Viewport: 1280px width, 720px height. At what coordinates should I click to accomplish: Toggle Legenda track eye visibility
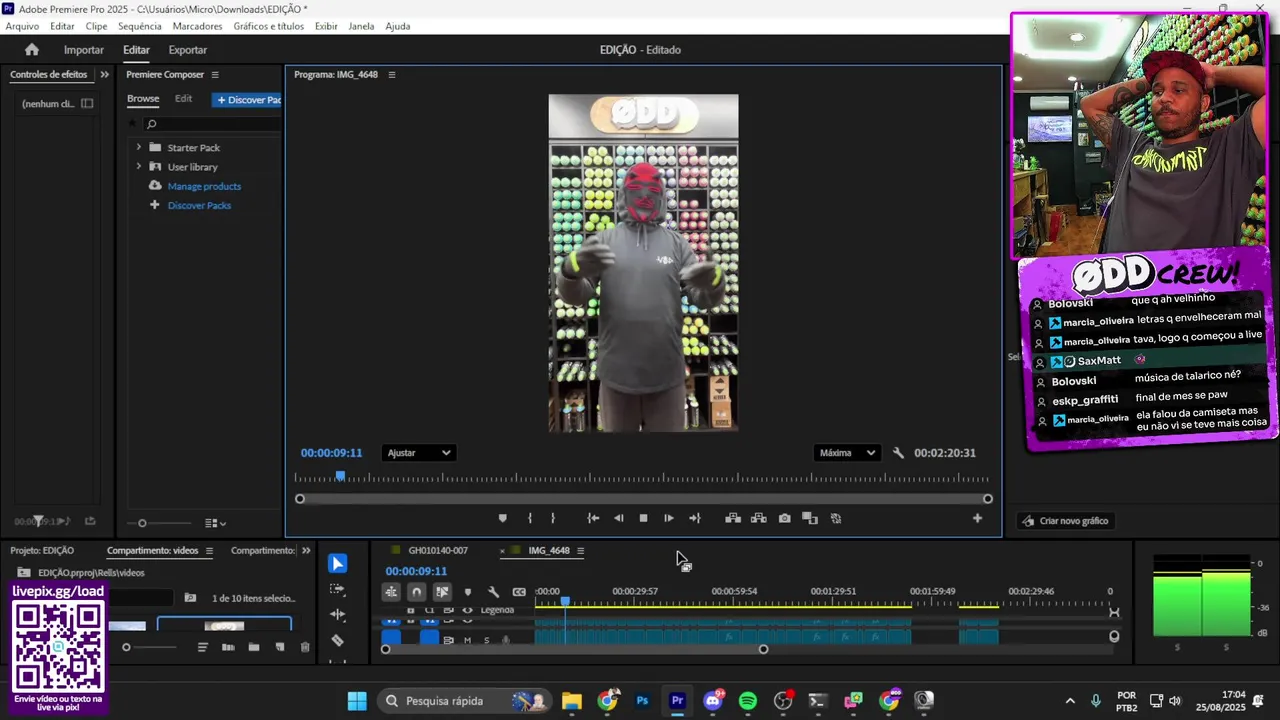[x=467, y=610]
